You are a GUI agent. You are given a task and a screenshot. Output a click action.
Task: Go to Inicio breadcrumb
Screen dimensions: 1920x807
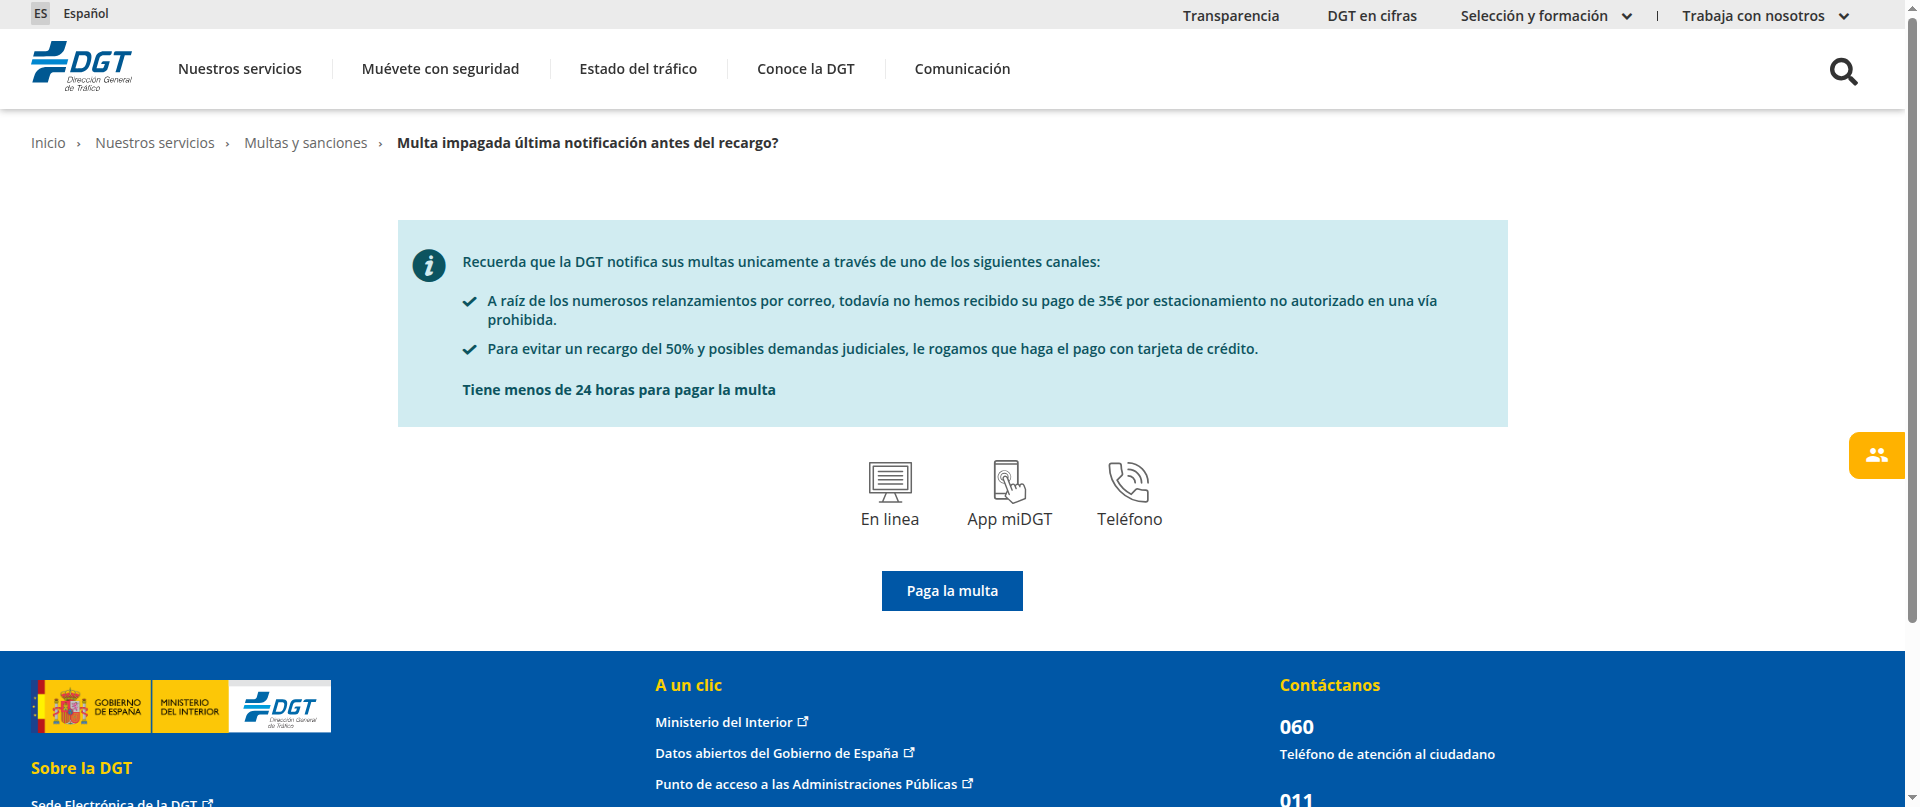click(48, 143)
